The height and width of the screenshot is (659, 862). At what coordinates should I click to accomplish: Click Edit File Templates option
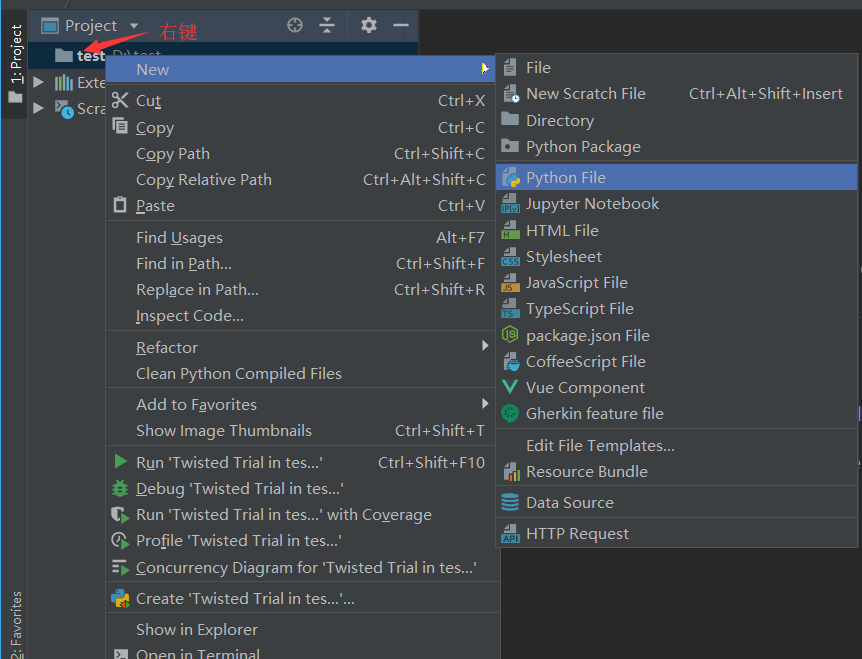[x=600, y=446]
